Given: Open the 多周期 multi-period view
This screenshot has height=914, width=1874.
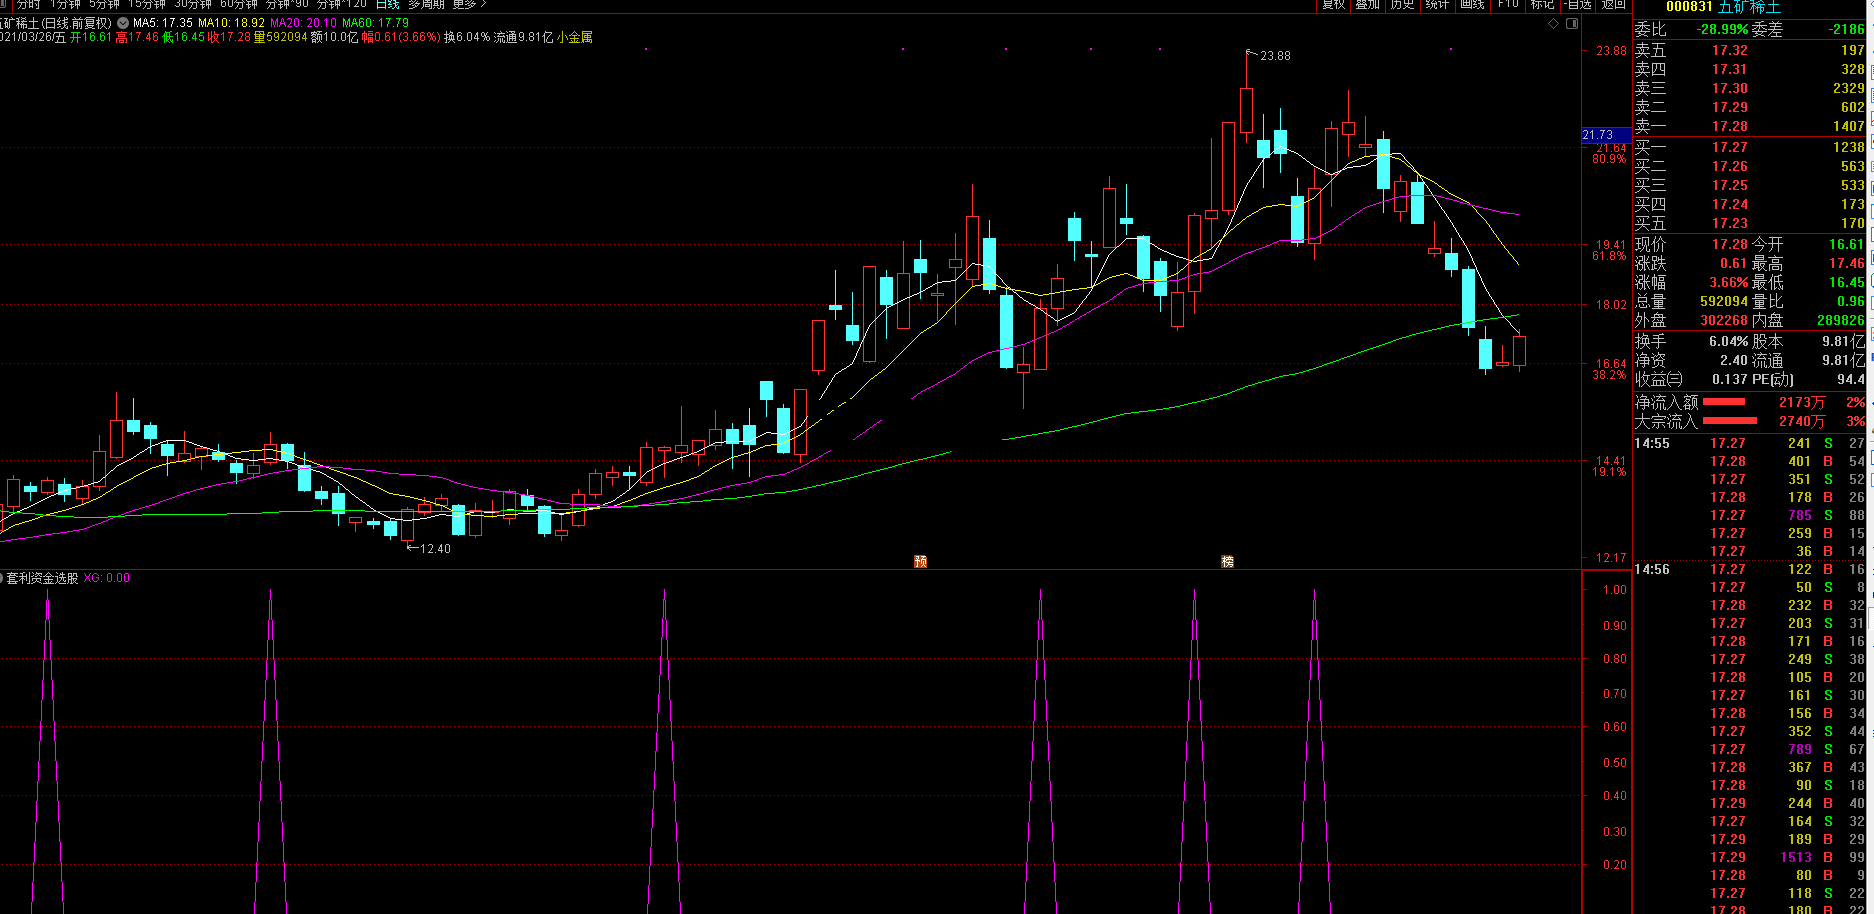Looking at the screenshot, I should pos(426,4).
